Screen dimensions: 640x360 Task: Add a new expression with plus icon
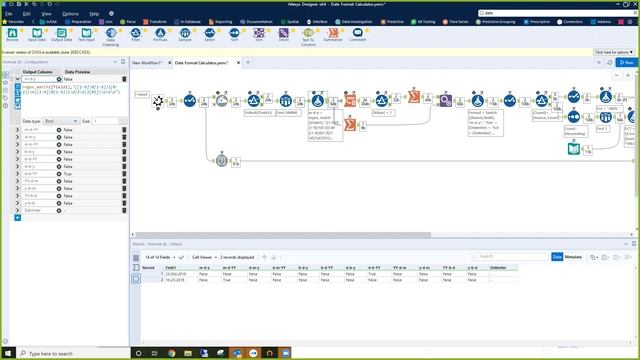(18, 218)
